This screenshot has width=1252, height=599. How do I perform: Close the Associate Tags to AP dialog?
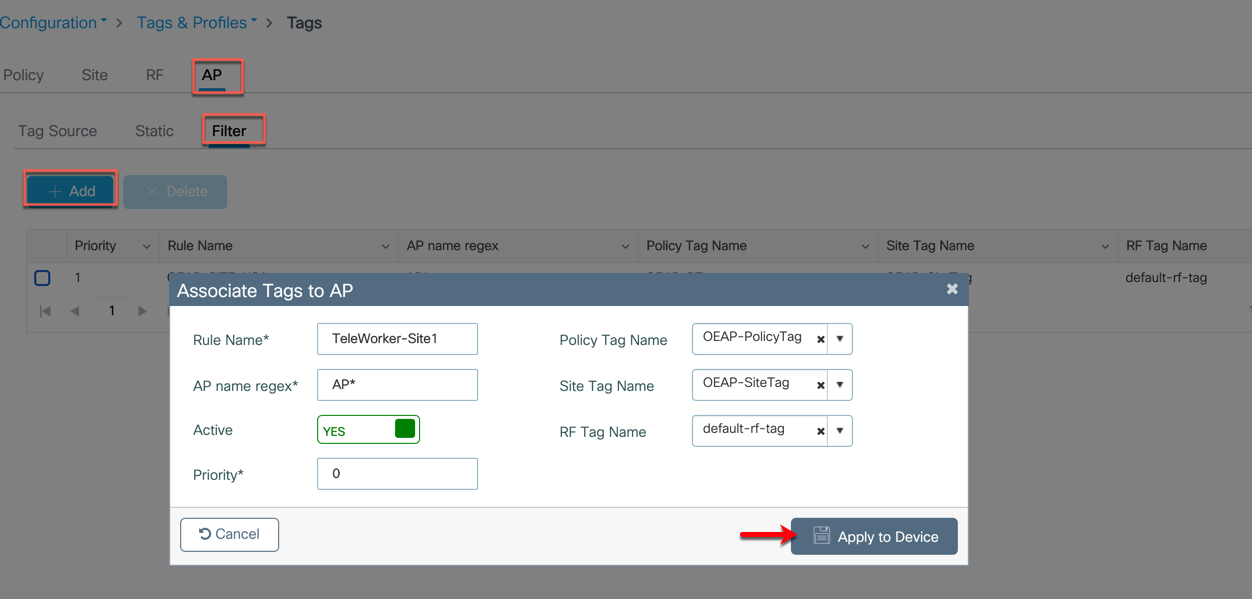[x=951, y=288]
